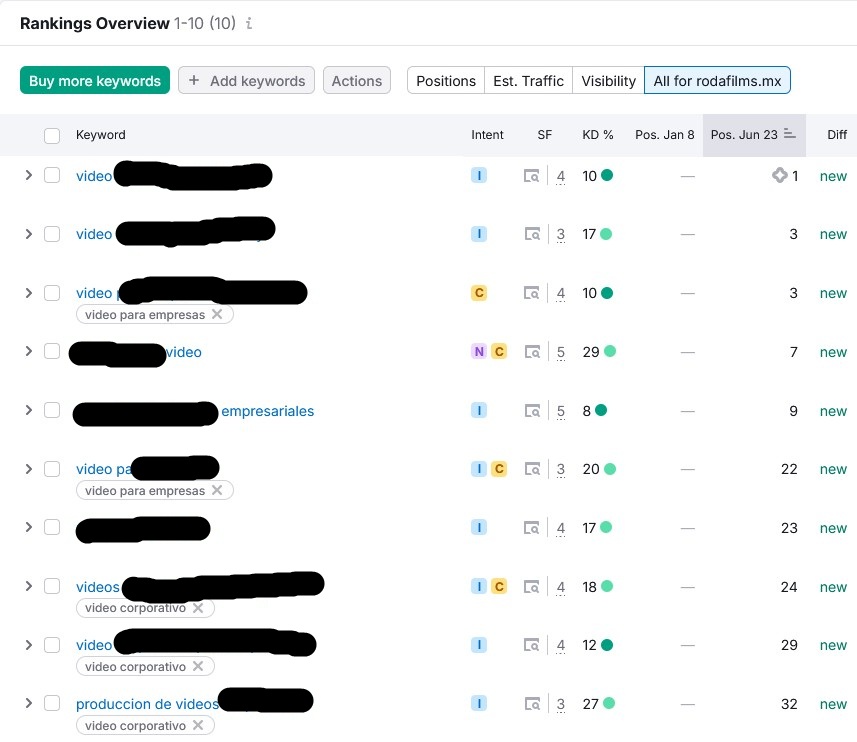Toggle the select-all checkbox in table header
Screen dimensions: 857x742
pyautogui.click(x=52, y=135)
